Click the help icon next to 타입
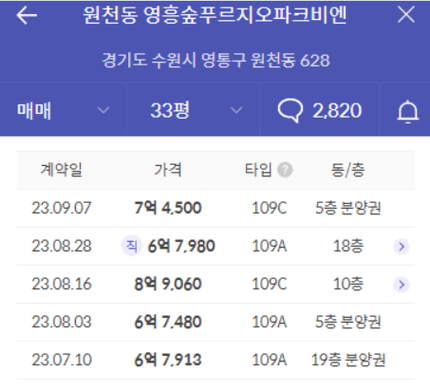The image size is (430, 390). [x=285, y=170]
